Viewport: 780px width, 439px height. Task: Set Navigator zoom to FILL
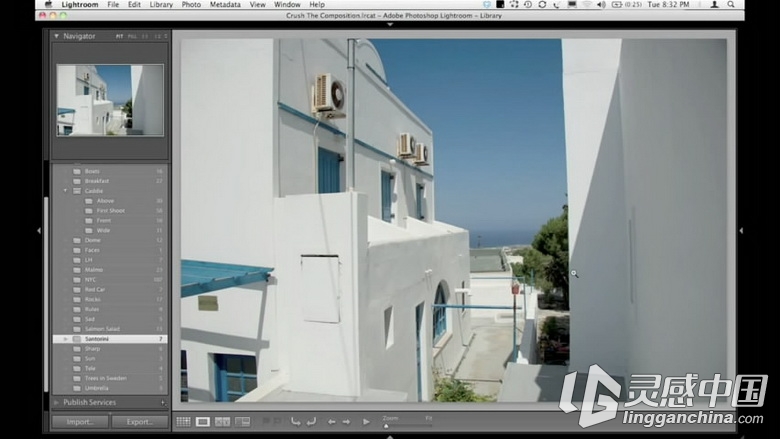[x=132, y=36]
